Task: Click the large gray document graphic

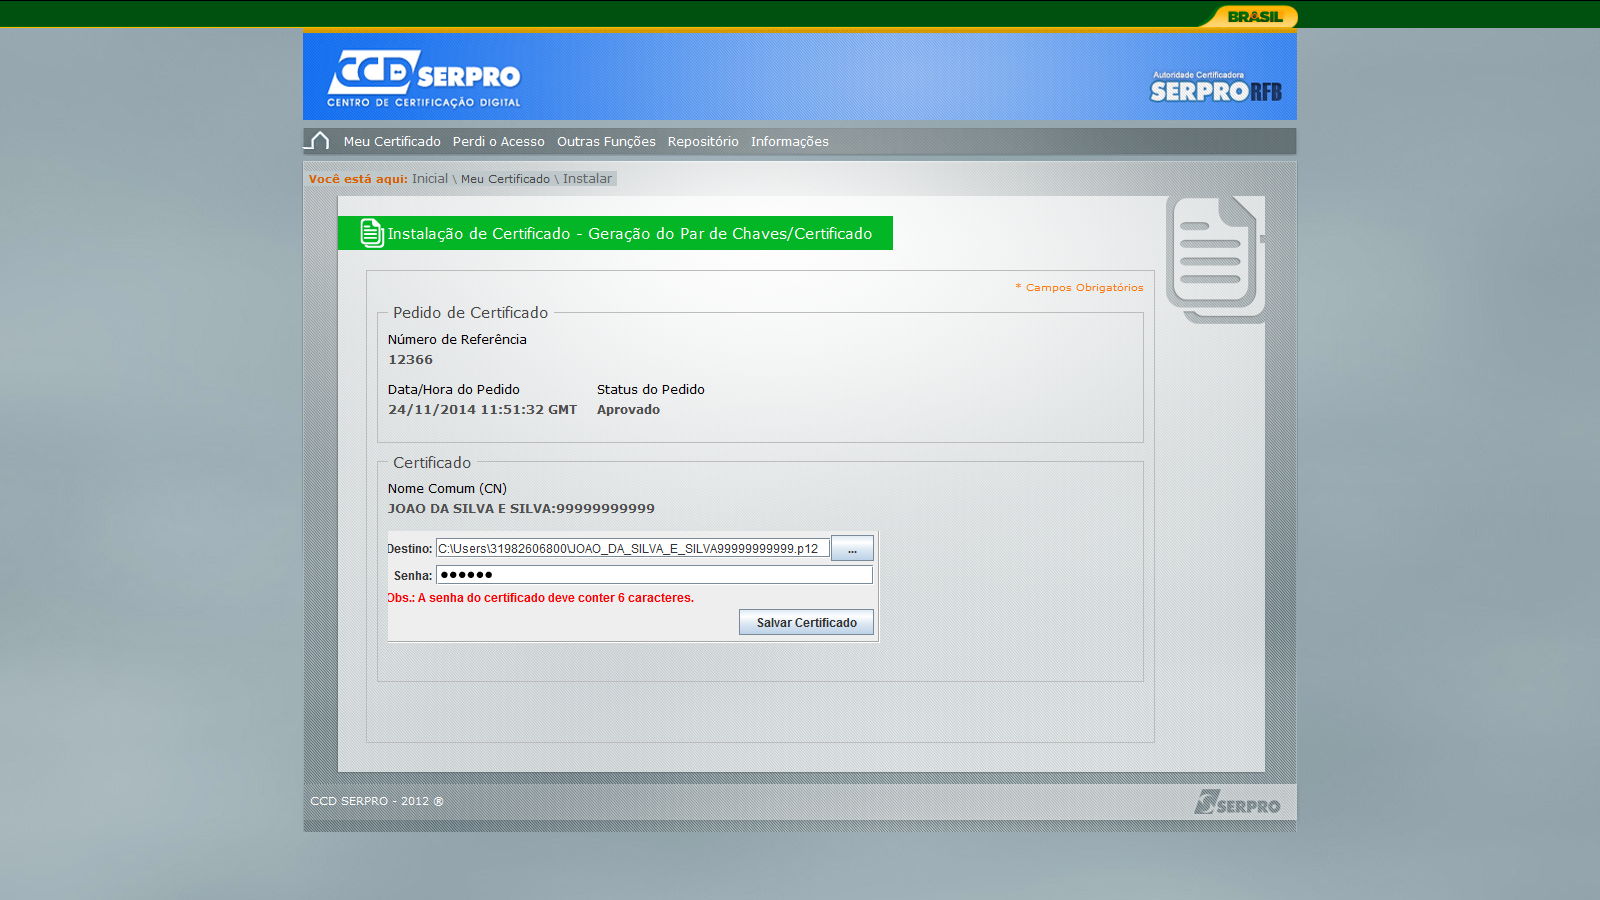Action: coord(1215,258)
